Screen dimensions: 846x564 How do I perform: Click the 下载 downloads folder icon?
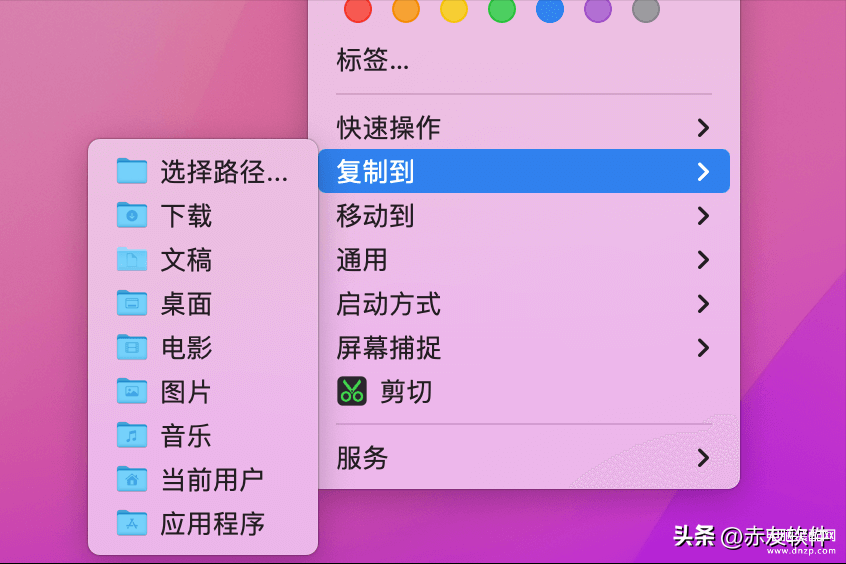[x=132, y=215]
